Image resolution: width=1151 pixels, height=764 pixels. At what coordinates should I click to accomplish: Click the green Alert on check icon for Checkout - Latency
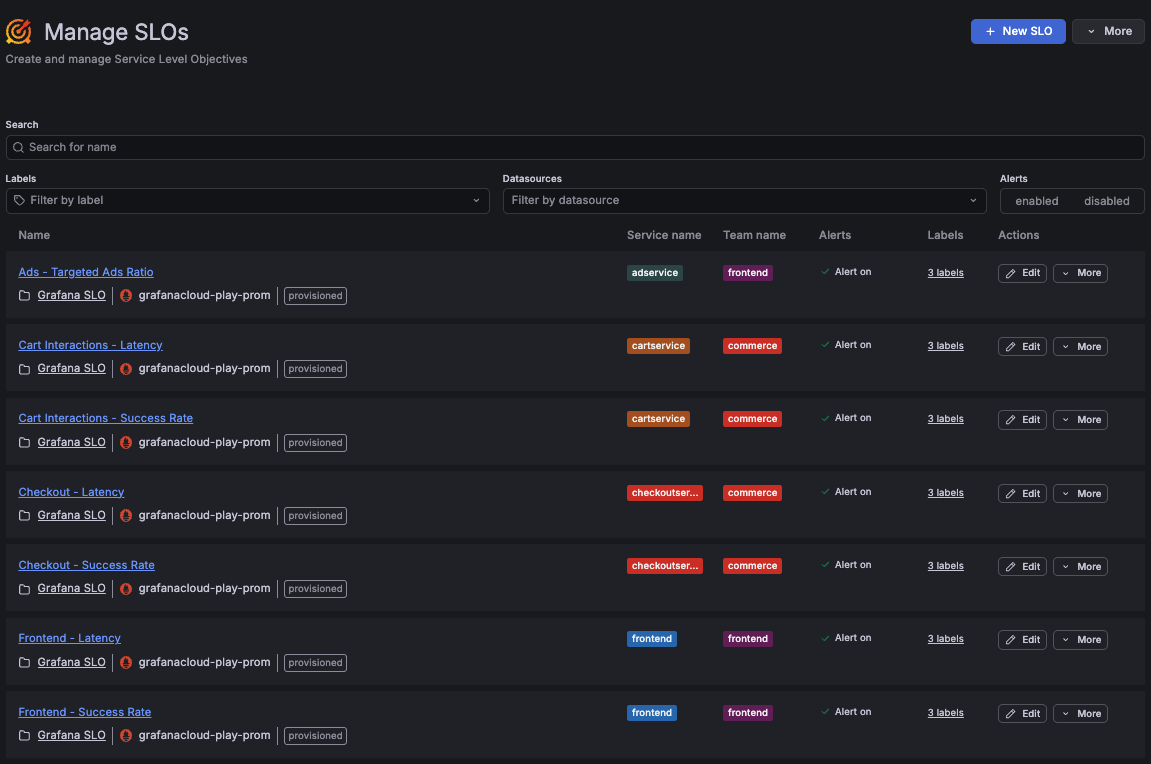click(826, 491)
